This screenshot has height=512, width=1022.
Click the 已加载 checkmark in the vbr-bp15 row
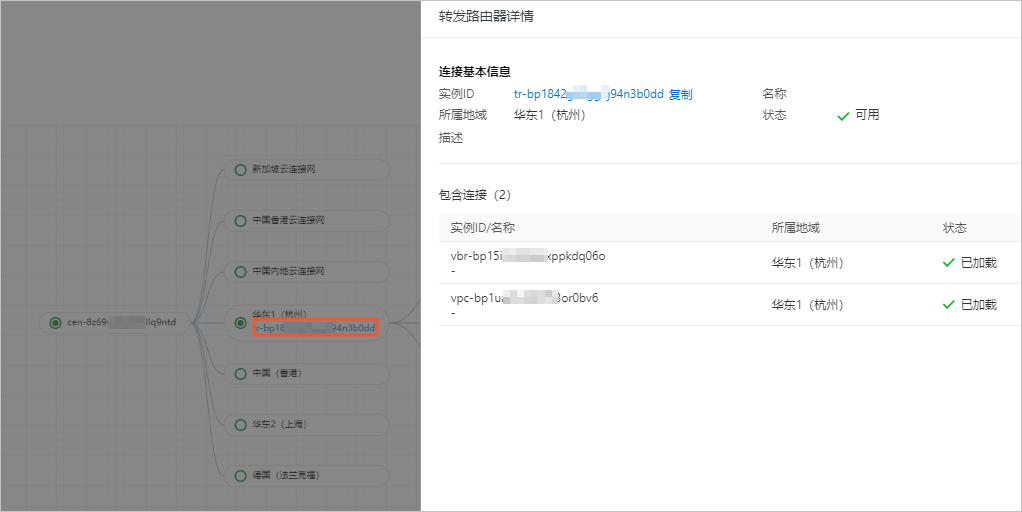(x=948, y=263)
